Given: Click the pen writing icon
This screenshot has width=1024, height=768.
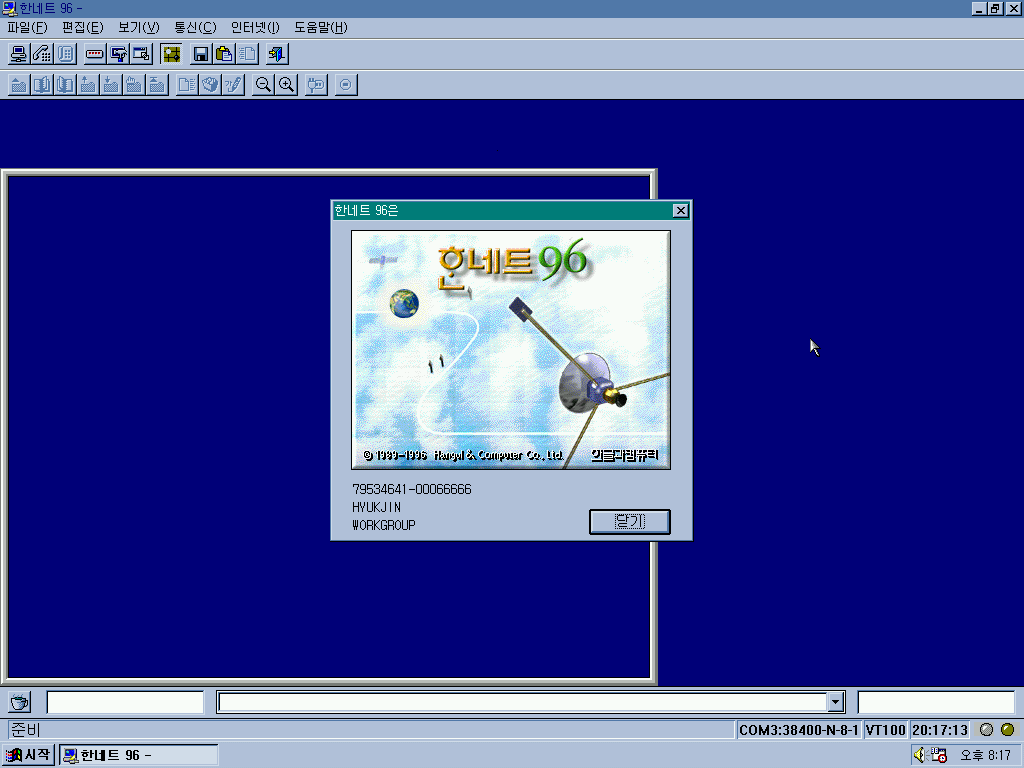Looking at the screenshot, I should point(234,85).
